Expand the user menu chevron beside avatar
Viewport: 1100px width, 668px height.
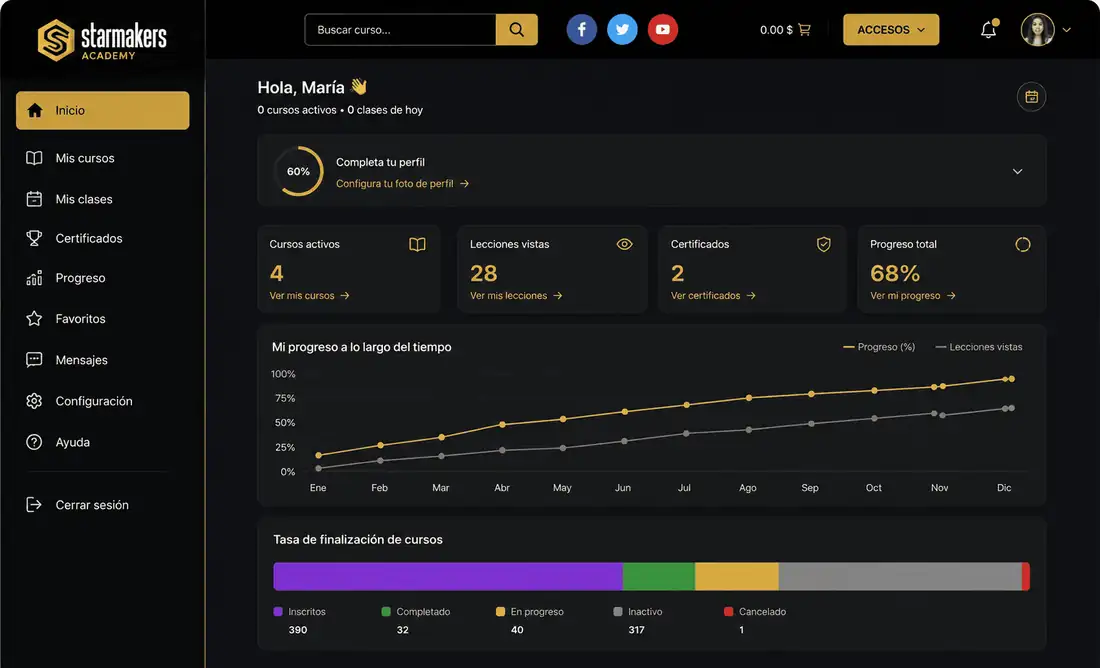[x=1067, y=30]
